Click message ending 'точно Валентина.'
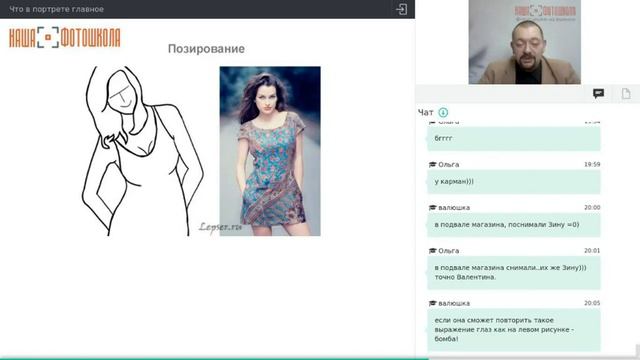Screen dimensions: 640x360 [513, 272]
